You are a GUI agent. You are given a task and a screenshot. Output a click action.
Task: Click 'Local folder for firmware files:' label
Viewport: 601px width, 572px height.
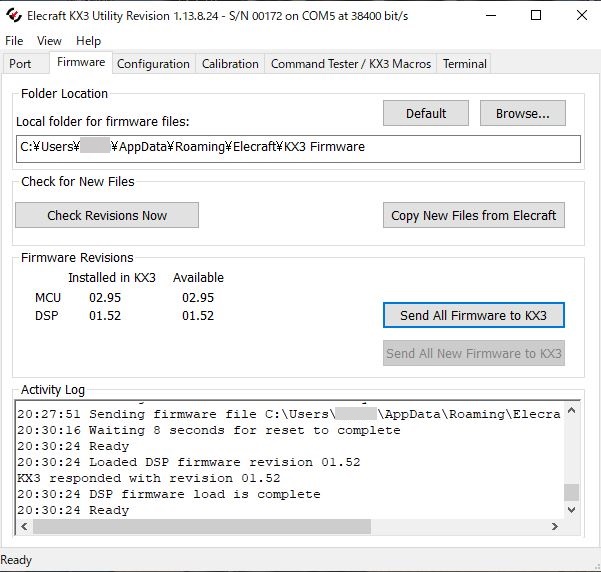(103, 122)
